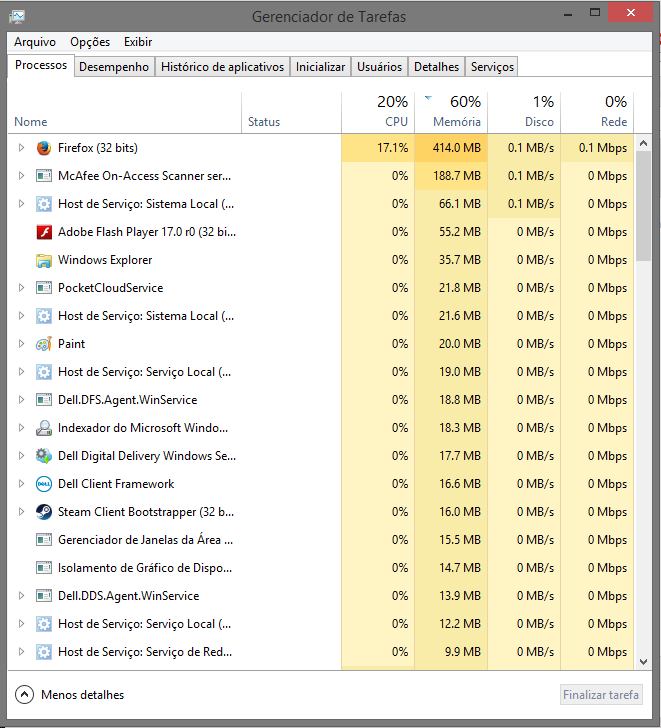Viewport: 661px width, 728px height.
Task: Expand Dell Digital Delivery Windows Service row
Action: (x=21, y=455)
